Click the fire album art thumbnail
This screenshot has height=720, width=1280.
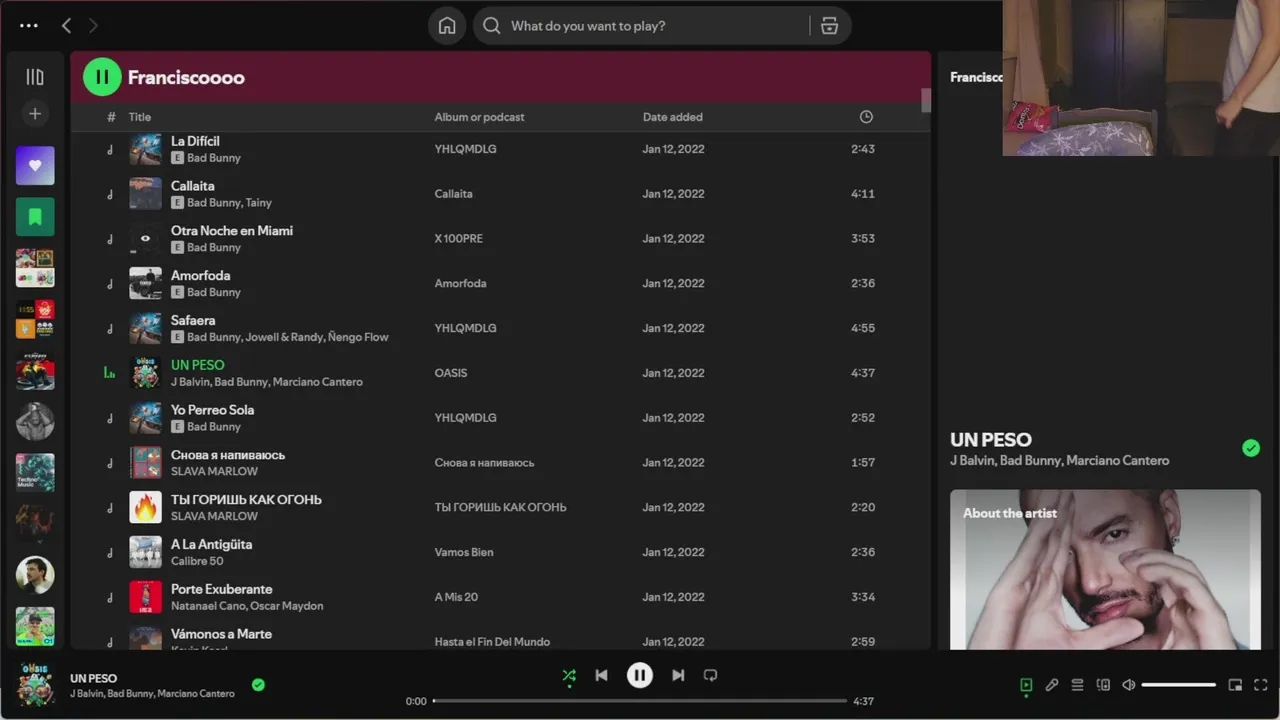(145, 507)
